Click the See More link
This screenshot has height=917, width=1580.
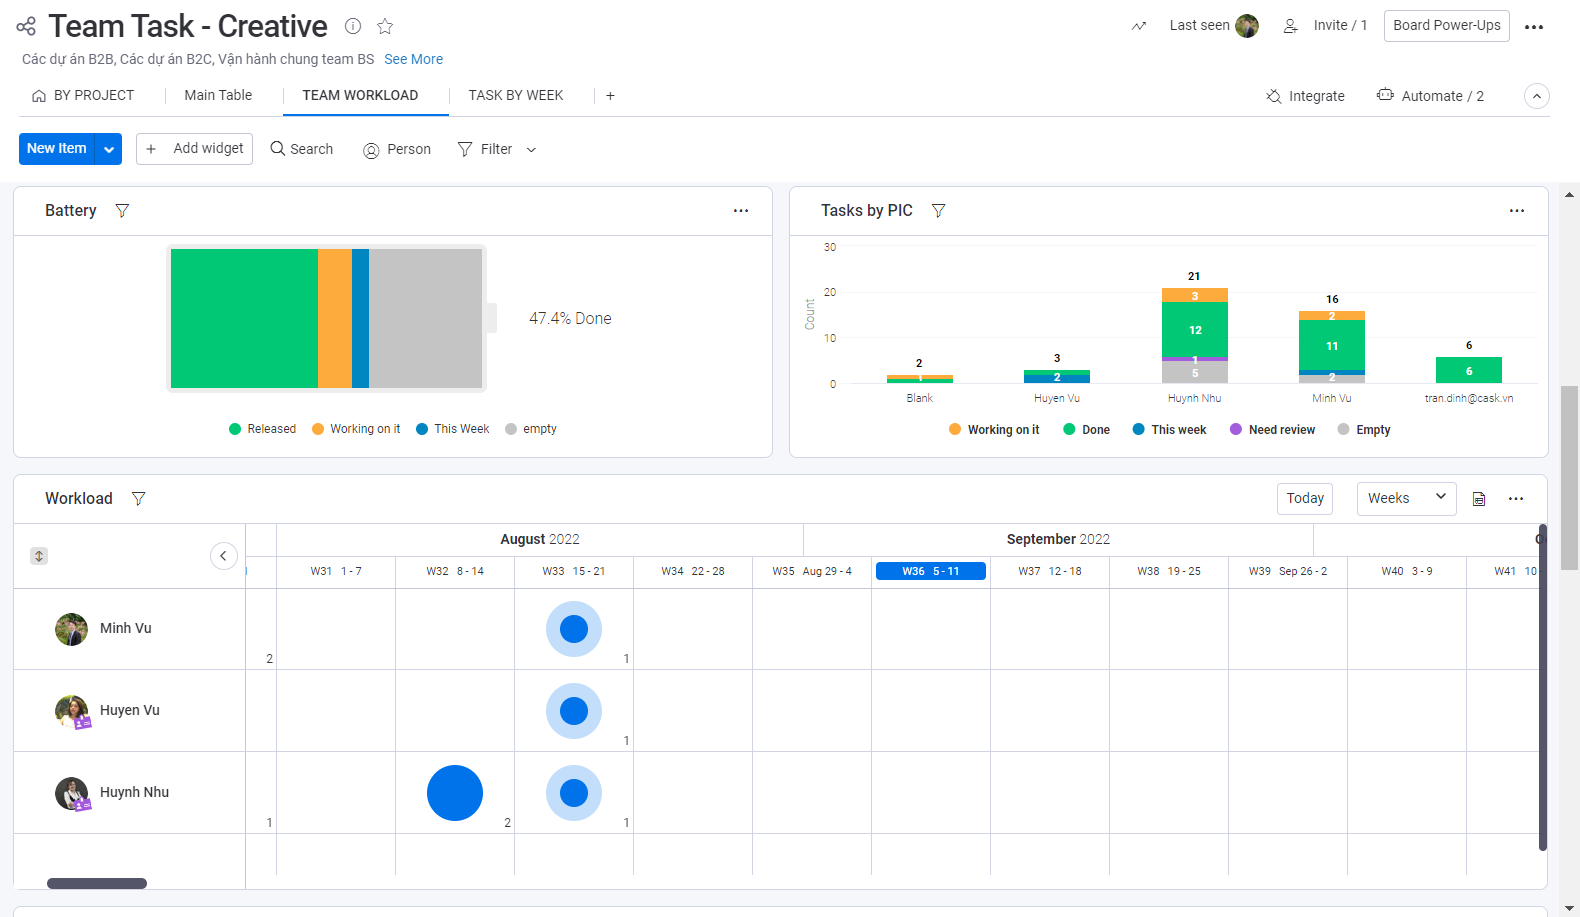413,59
